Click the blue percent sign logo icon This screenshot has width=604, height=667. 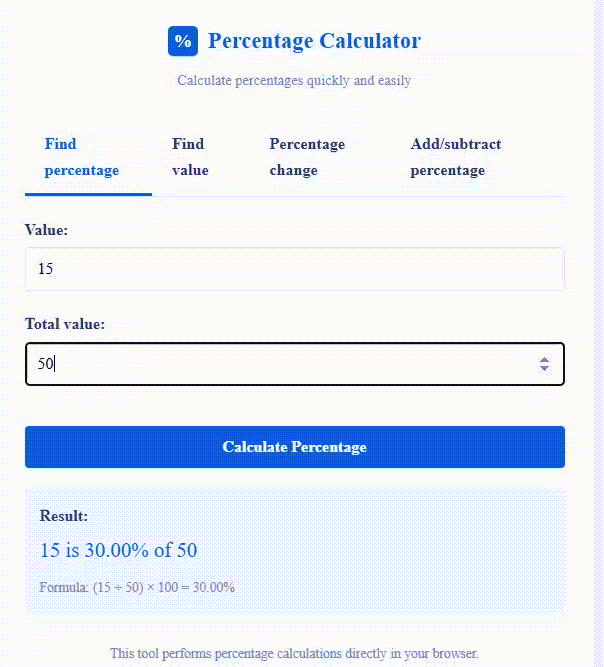(183, 41)
